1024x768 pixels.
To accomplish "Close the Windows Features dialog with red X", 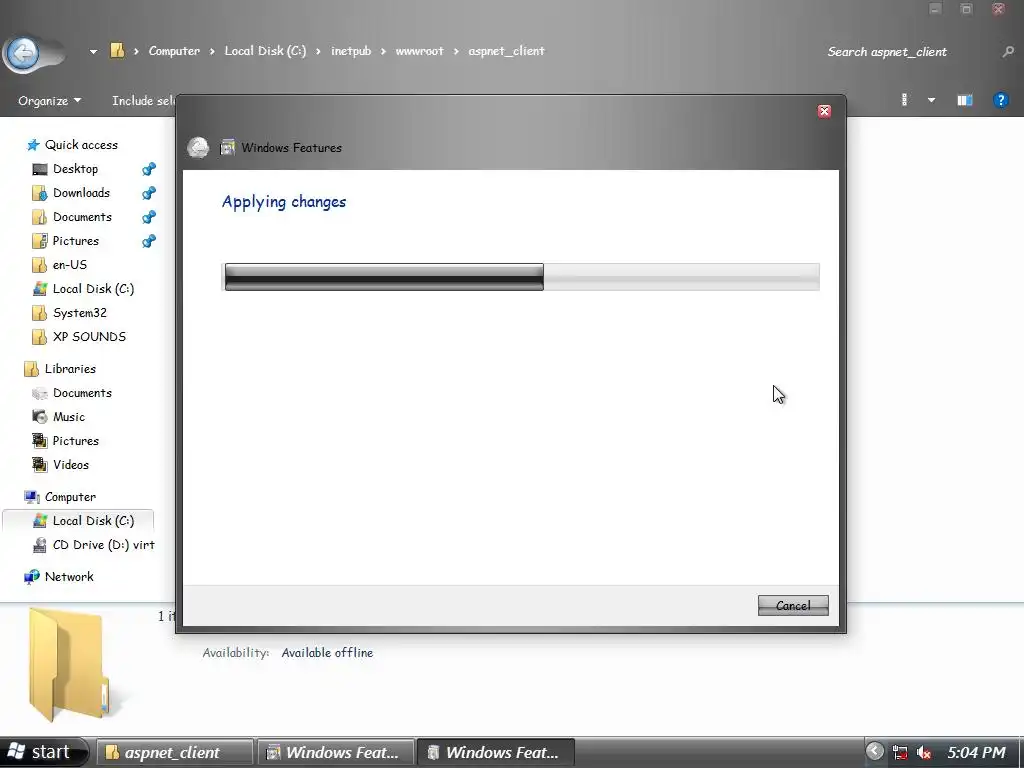I will coord(824,111).
